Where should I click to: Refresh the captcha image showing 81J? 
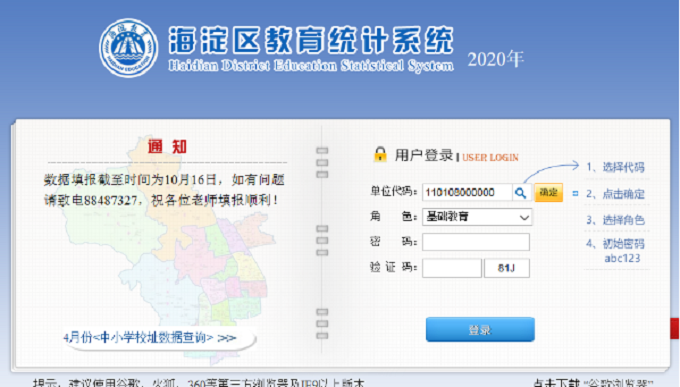click(507, 268)
